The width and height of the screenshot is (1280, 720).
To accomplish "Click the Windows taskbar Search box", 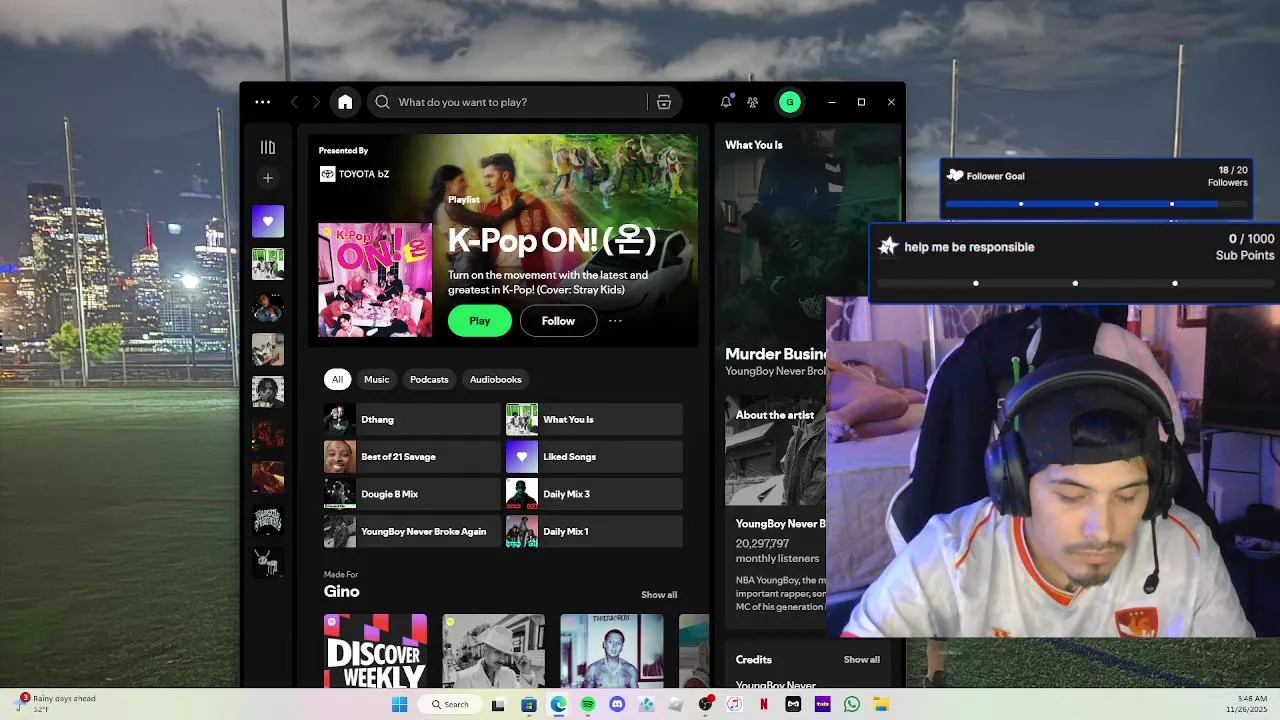I will click(x=450, y=705).
